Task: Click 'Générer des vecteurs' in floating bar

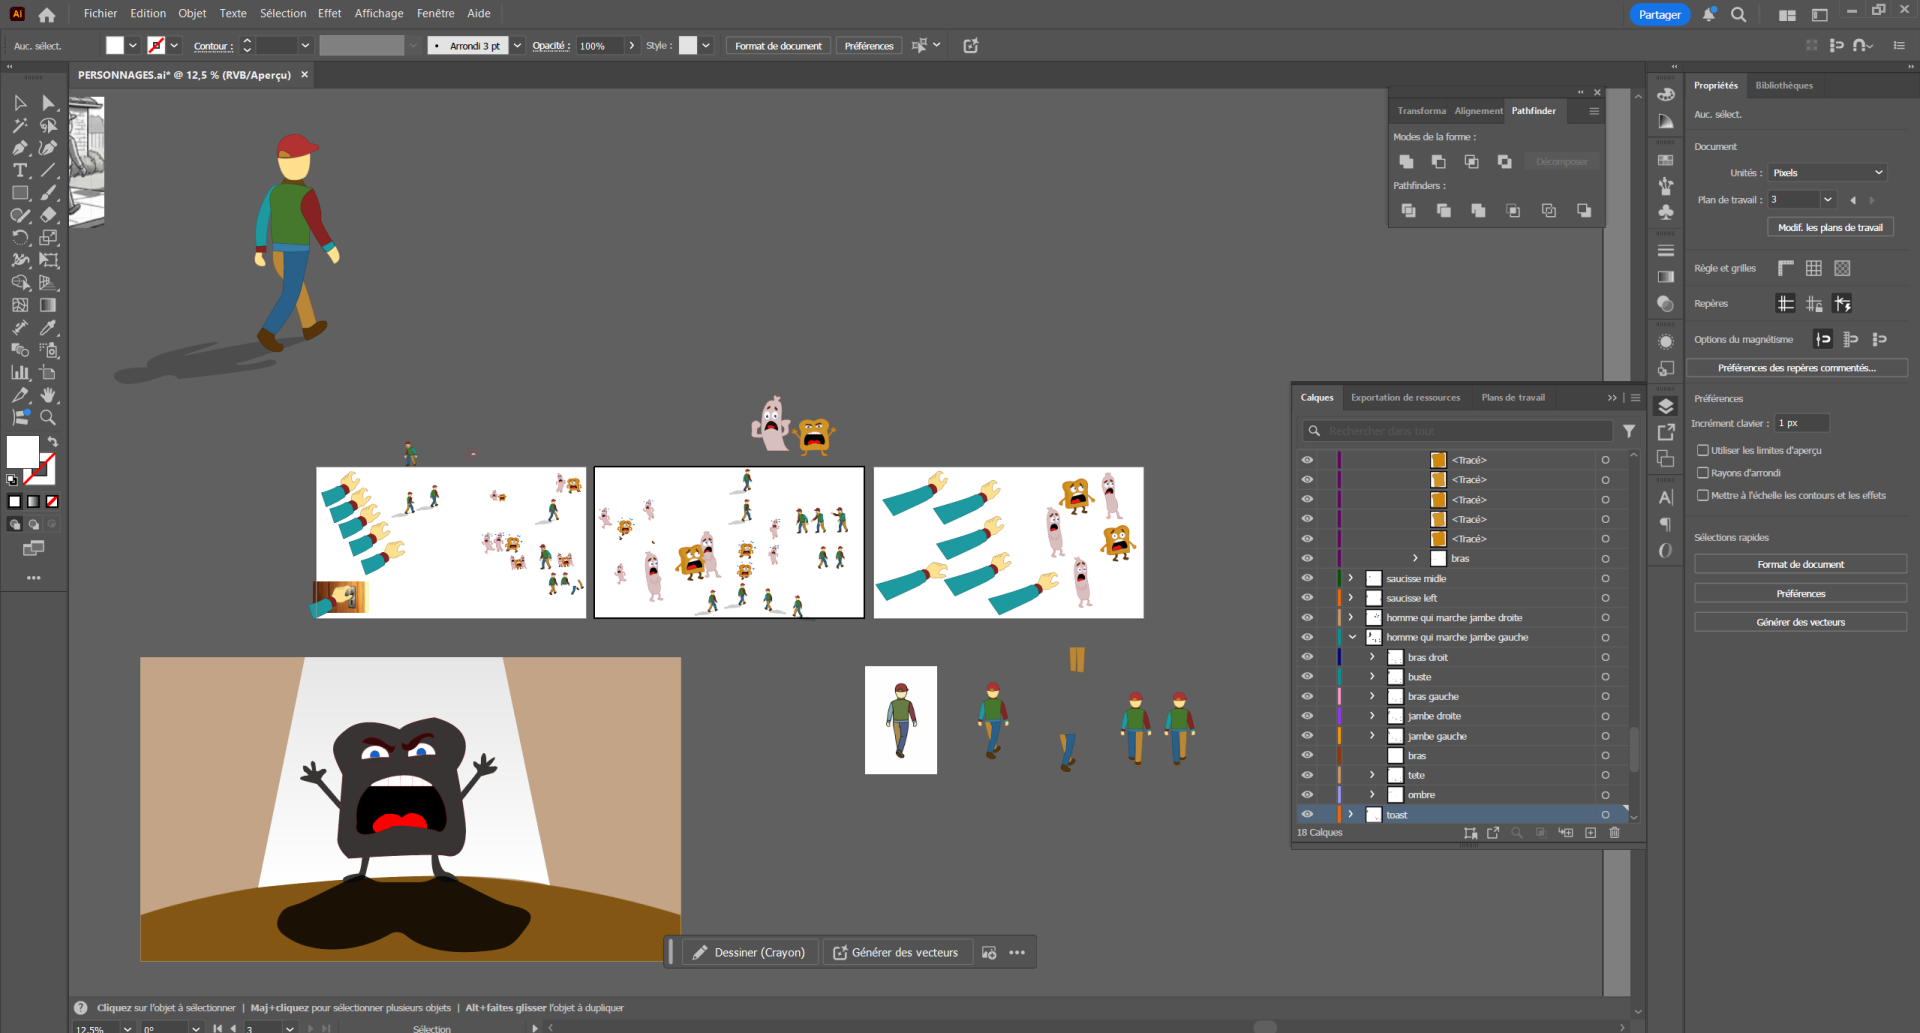Action: [896, 953]
